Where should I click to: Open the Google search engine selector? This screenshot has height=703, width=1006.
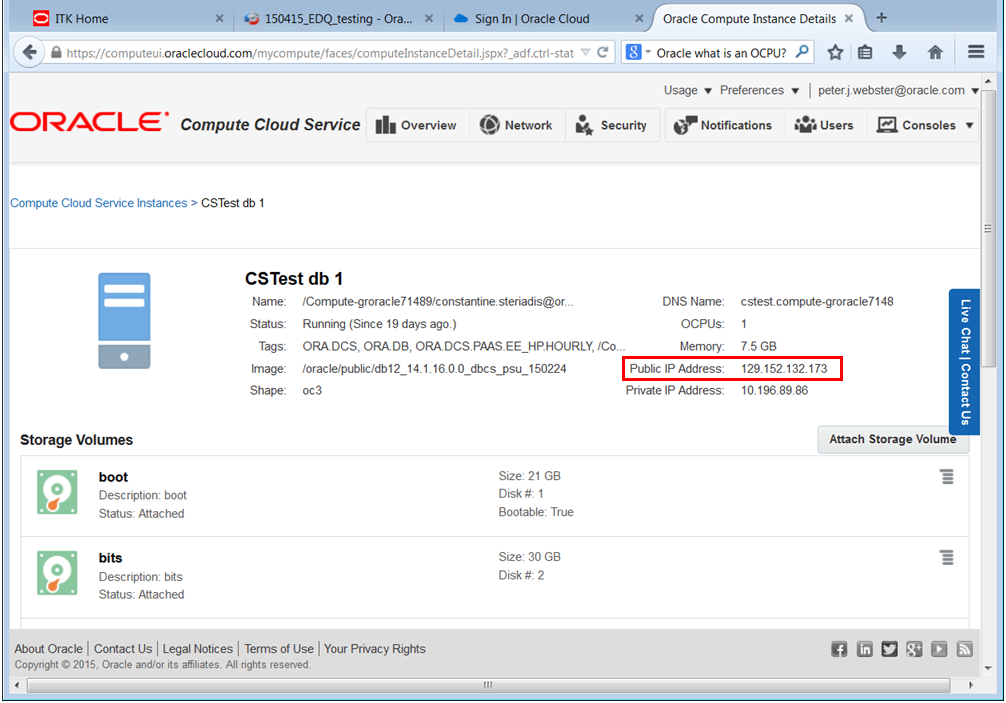(637, 53)
